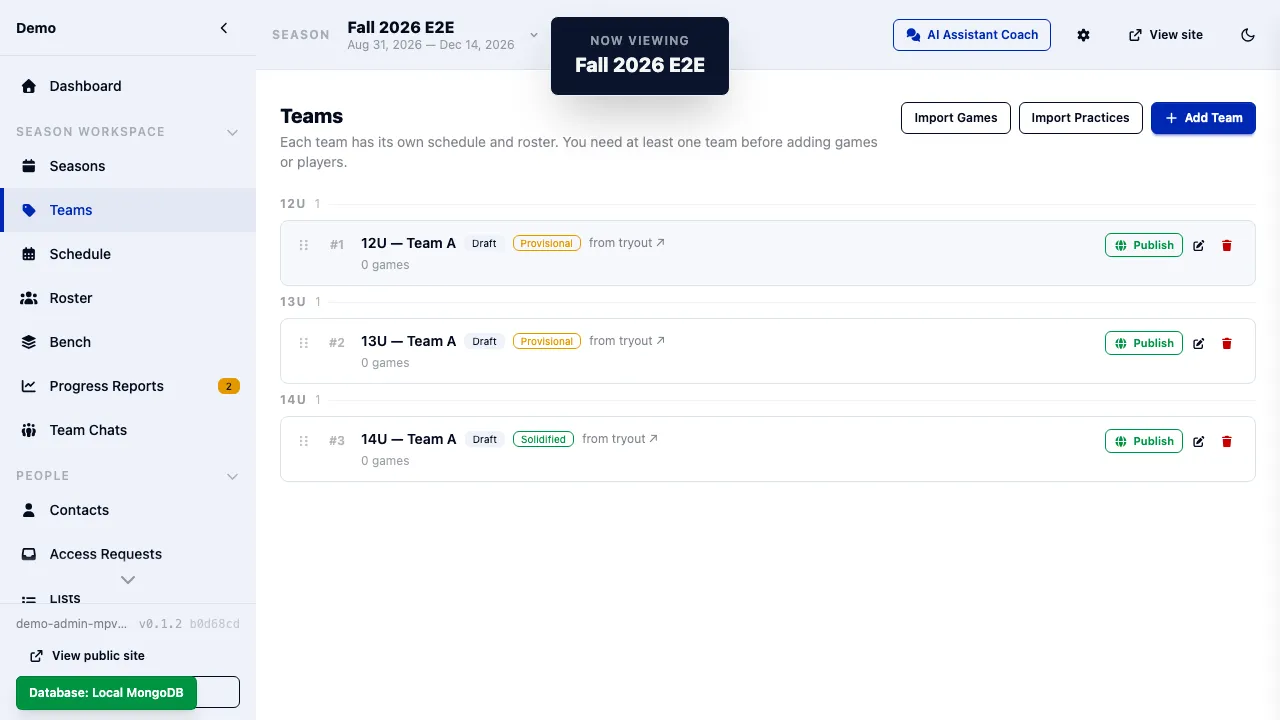Click Draft badge on 12U Team A
Viewport: 1280px width, 720px height.
(x=485, y=243)
